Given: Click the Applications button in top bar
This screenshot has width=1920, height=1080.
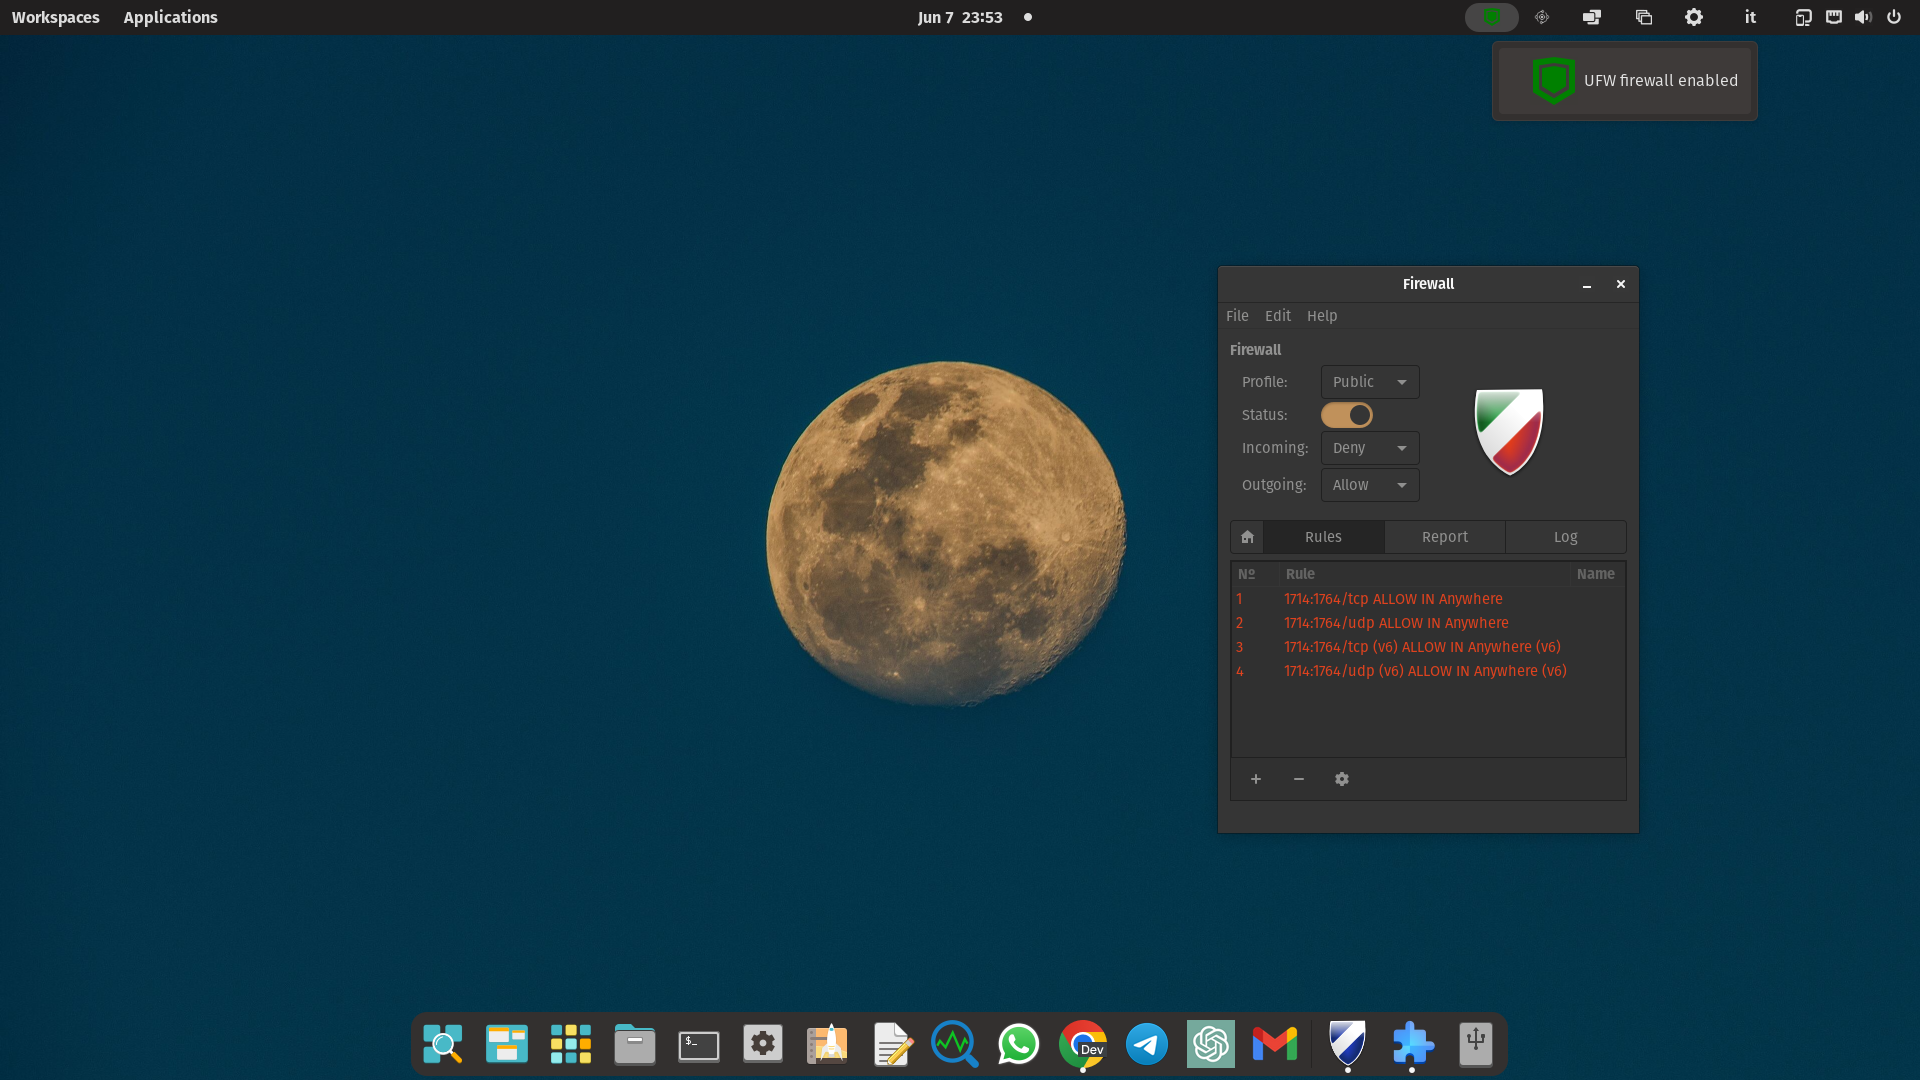Looking at the screenshot, I should [170, 17].
